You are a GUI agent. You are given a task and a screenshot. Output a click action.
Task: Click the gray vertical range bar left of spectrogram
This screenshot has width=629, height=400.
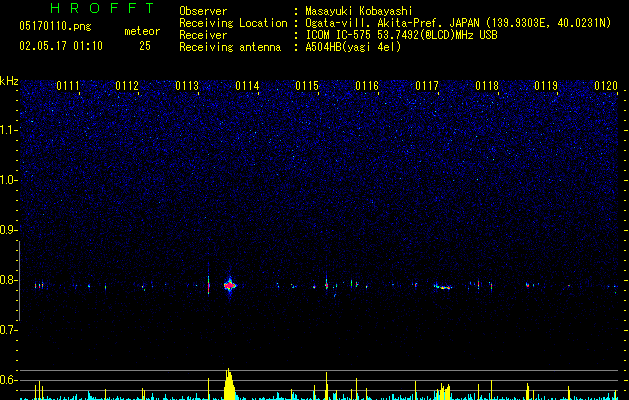tap(19, 281)
